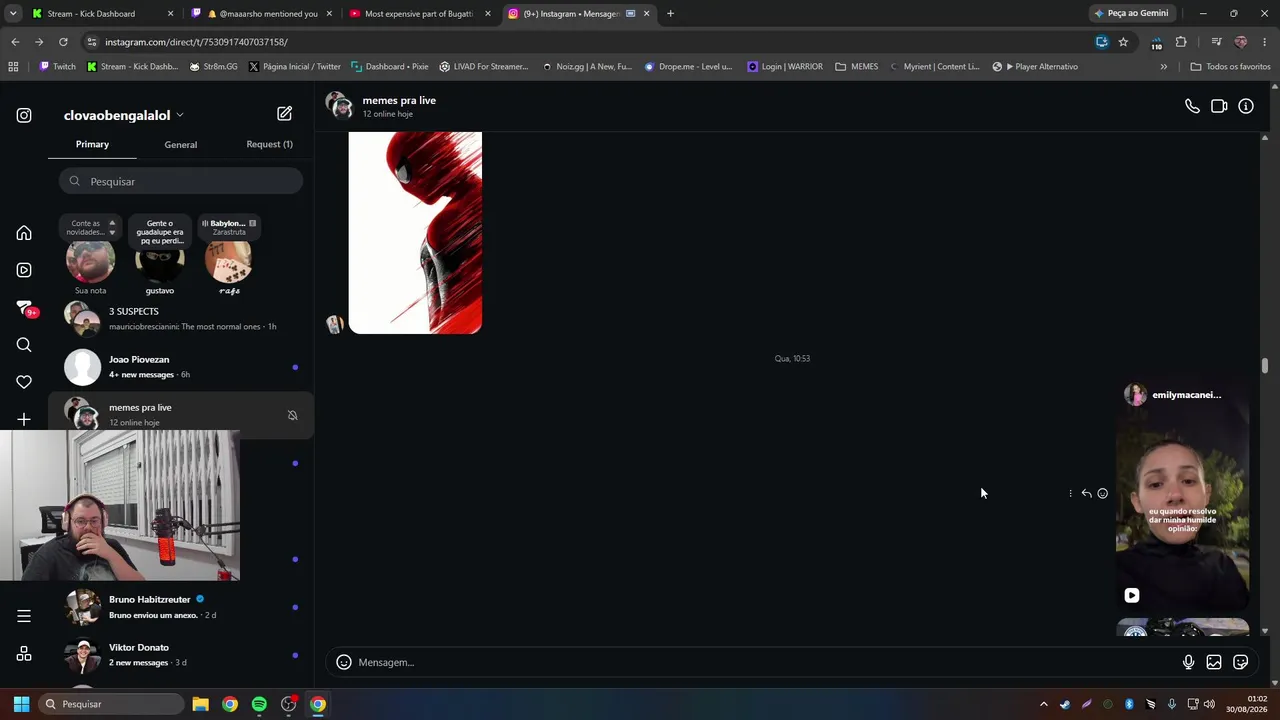Image resolution: width=1280 pixels, height=720 pixels.
Task: Open the hamburger More menu icon
Action: click(x=24, y=616)
